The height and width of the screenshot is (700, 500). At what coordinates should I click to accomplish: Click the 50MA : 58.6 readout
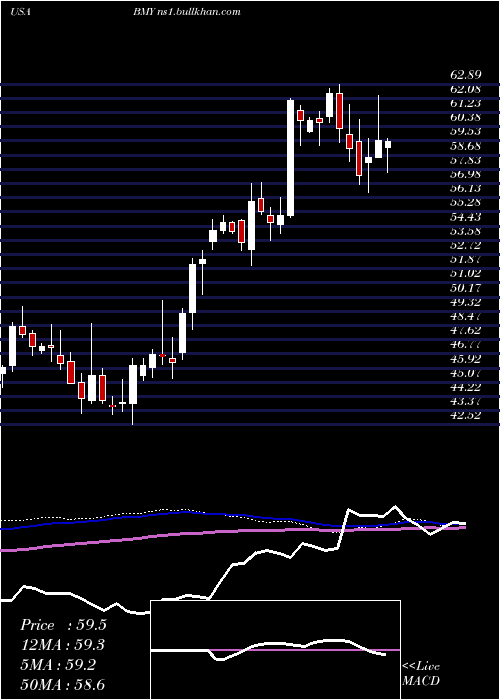pyautogui.click(x=63, y=684)
